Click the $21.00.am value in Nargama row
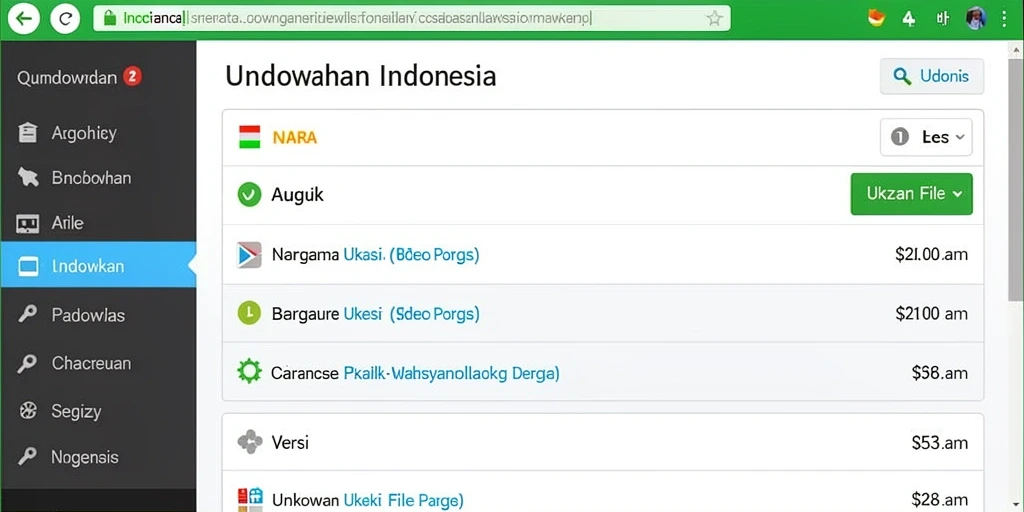Viewport: 1024px width, 512px height. pos(931,255)
